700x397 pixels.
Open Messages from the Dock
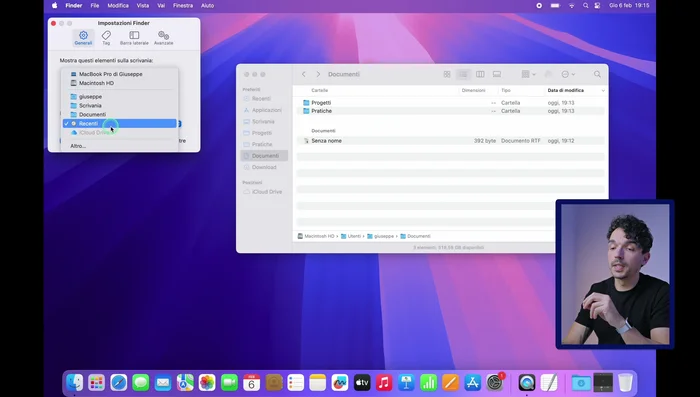[x=141, y=383]
